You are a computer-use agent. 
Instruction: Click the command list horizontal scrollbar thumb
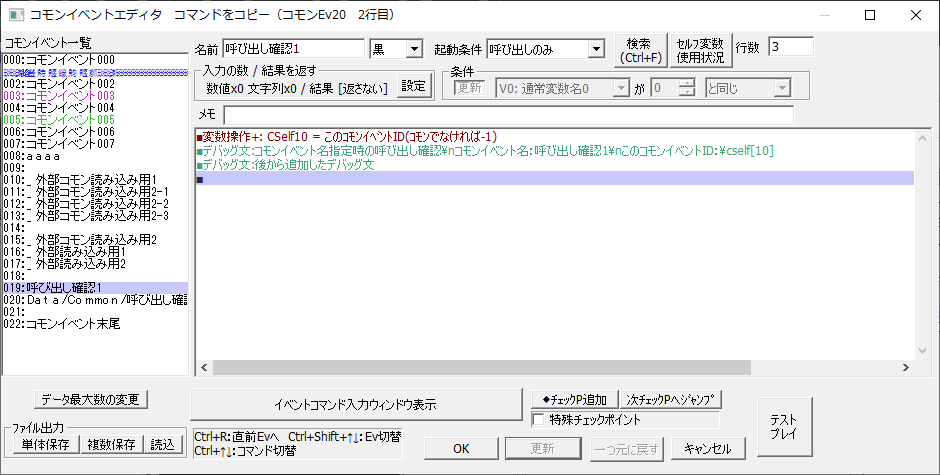tap(481, 367)
